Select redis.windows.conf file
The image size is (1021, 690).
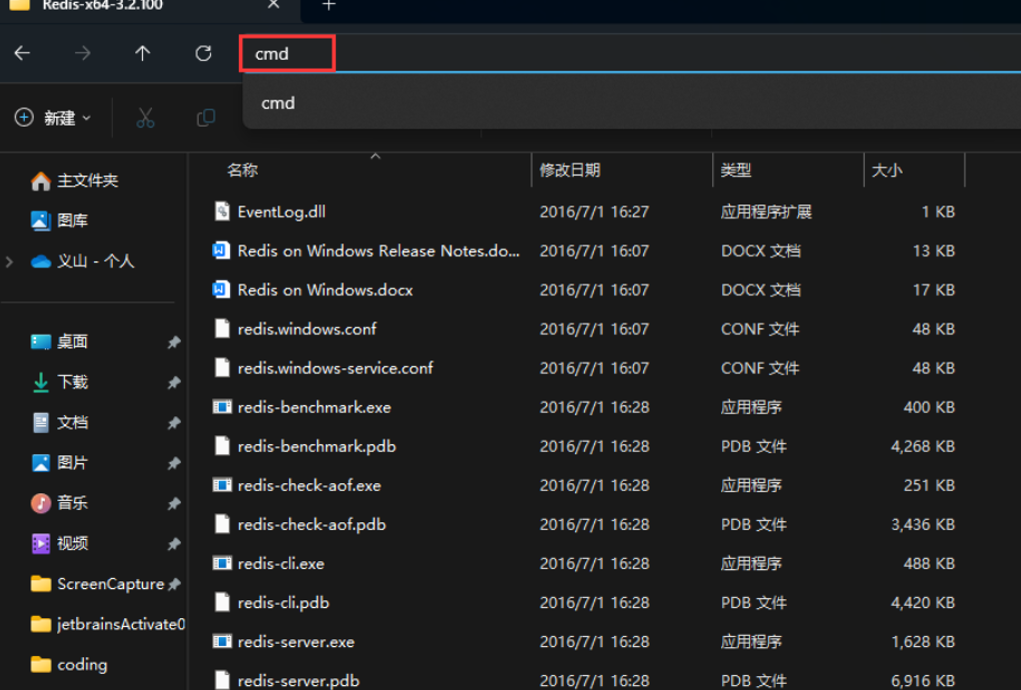(307, 329)
